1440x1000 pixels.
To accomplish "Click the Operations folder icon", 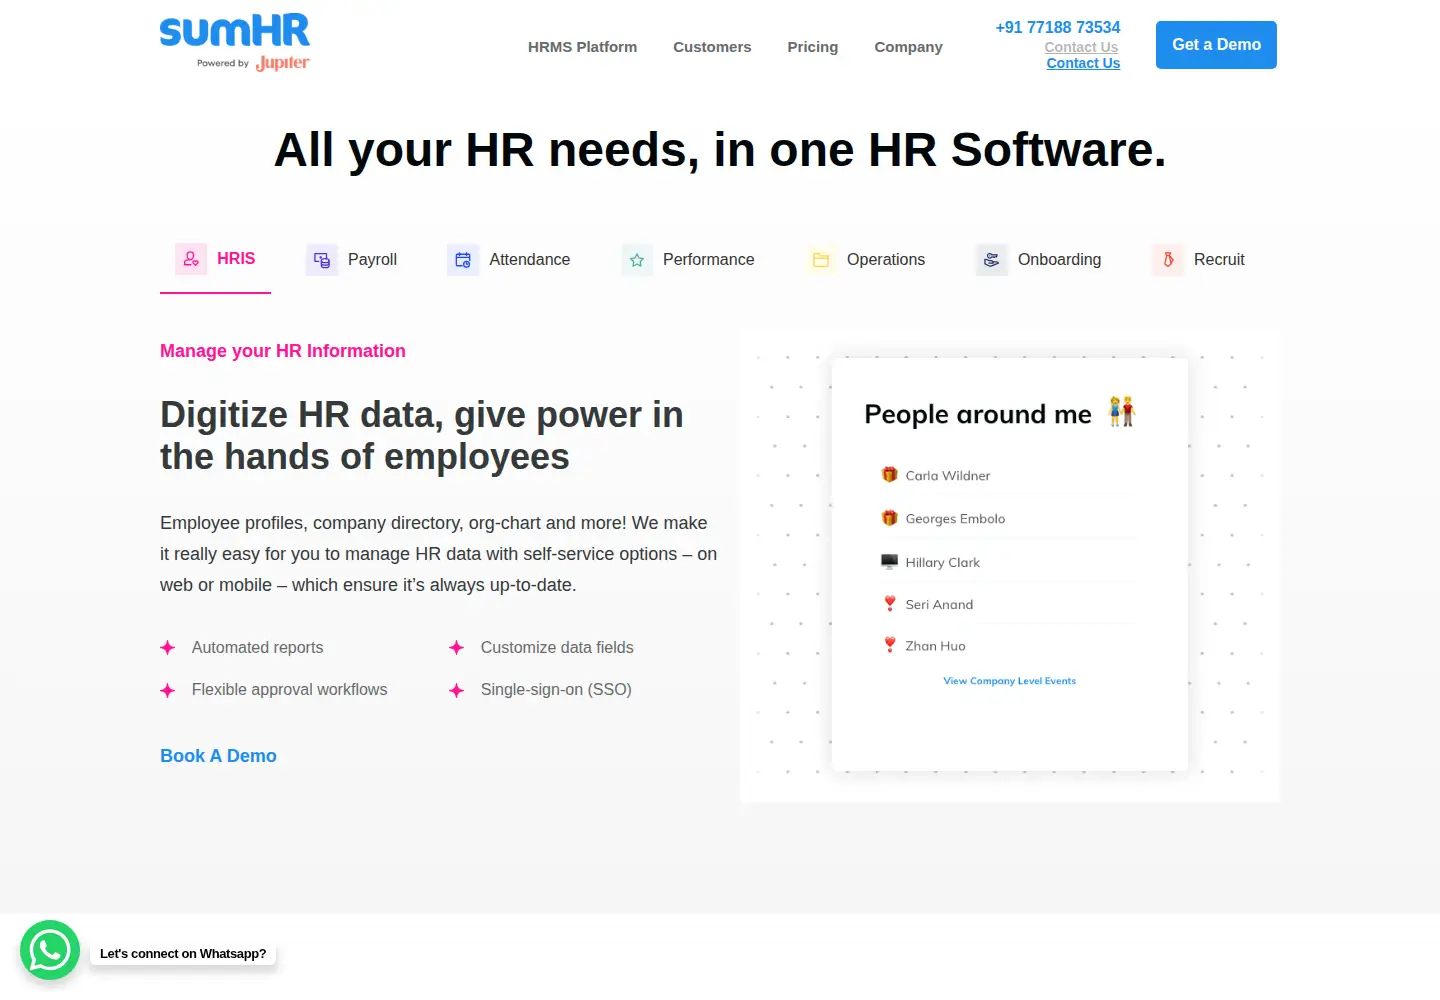I will (821, 260).
